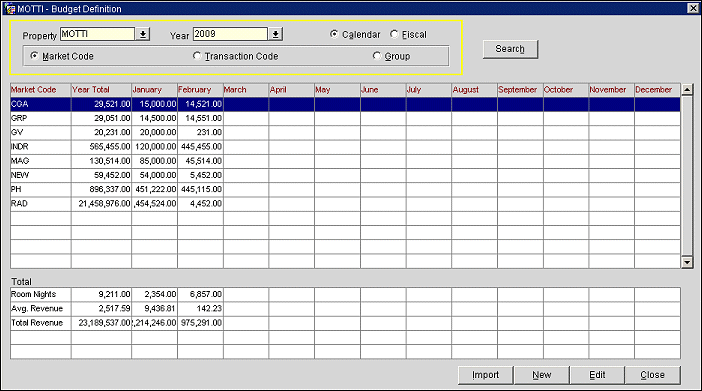The image size is (702, 391).
Task: Click the Import button
Action: [x=485, y=375]
